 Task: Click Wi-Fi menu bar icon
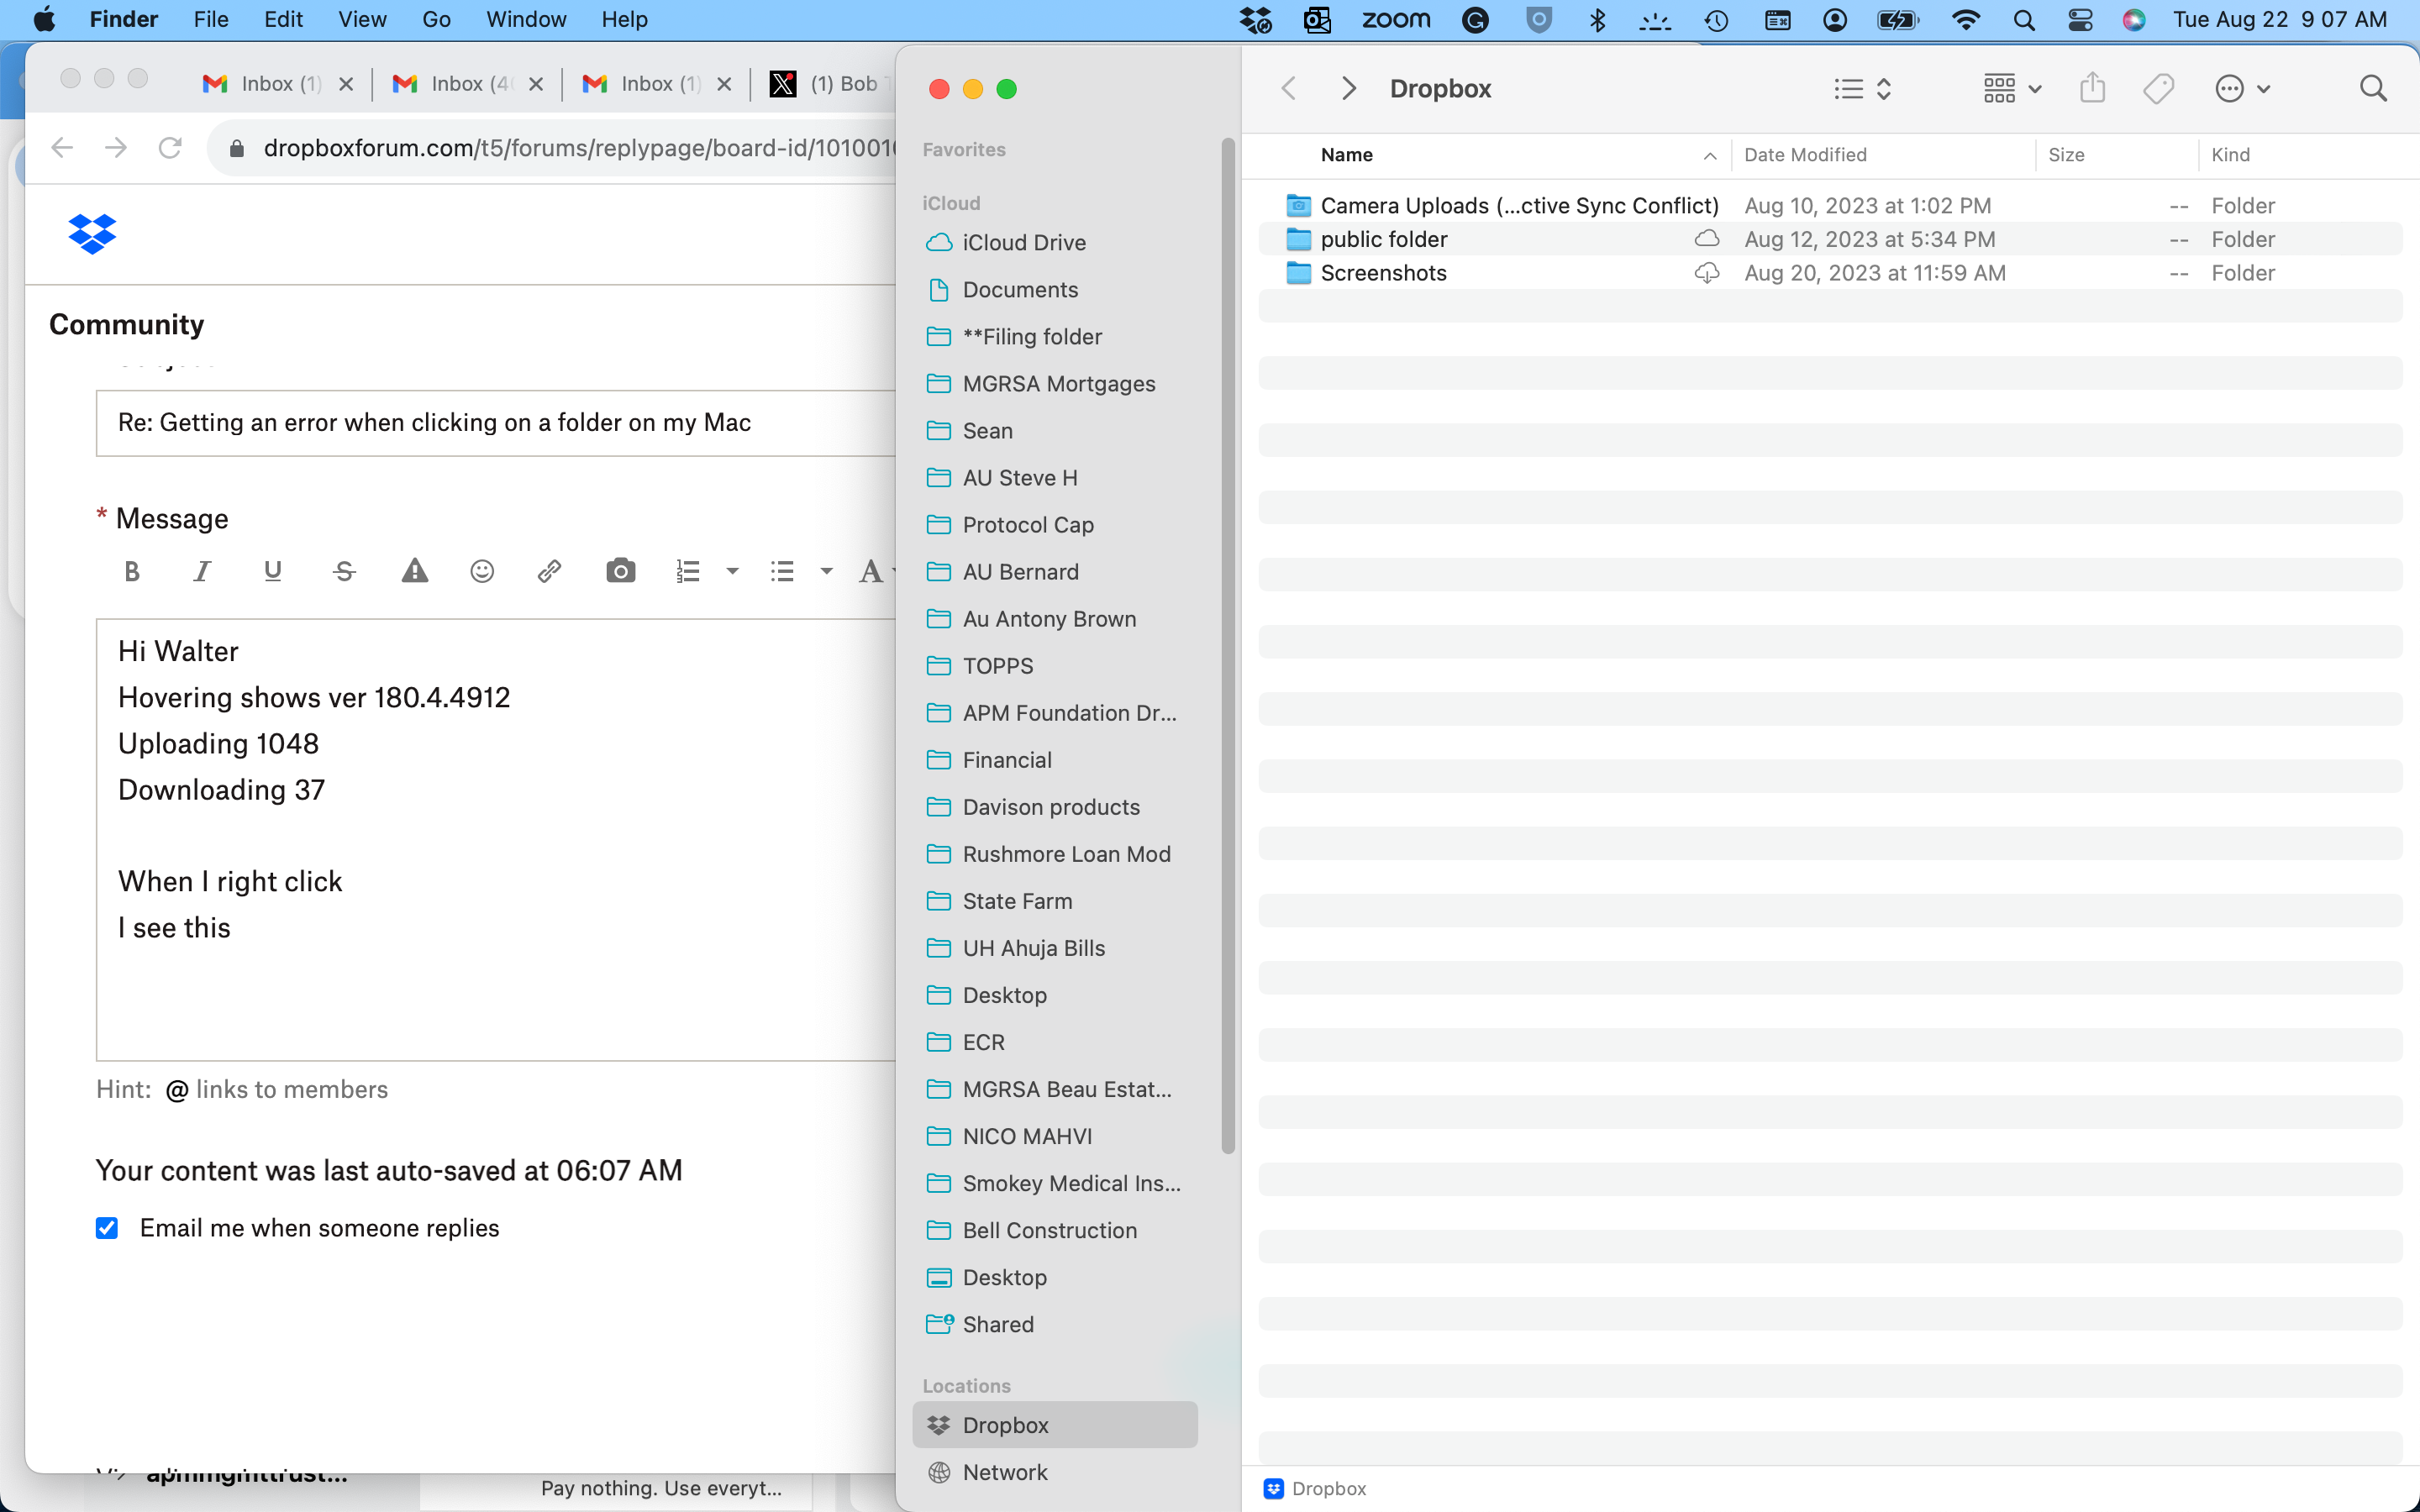click(x=1966, y=19)
